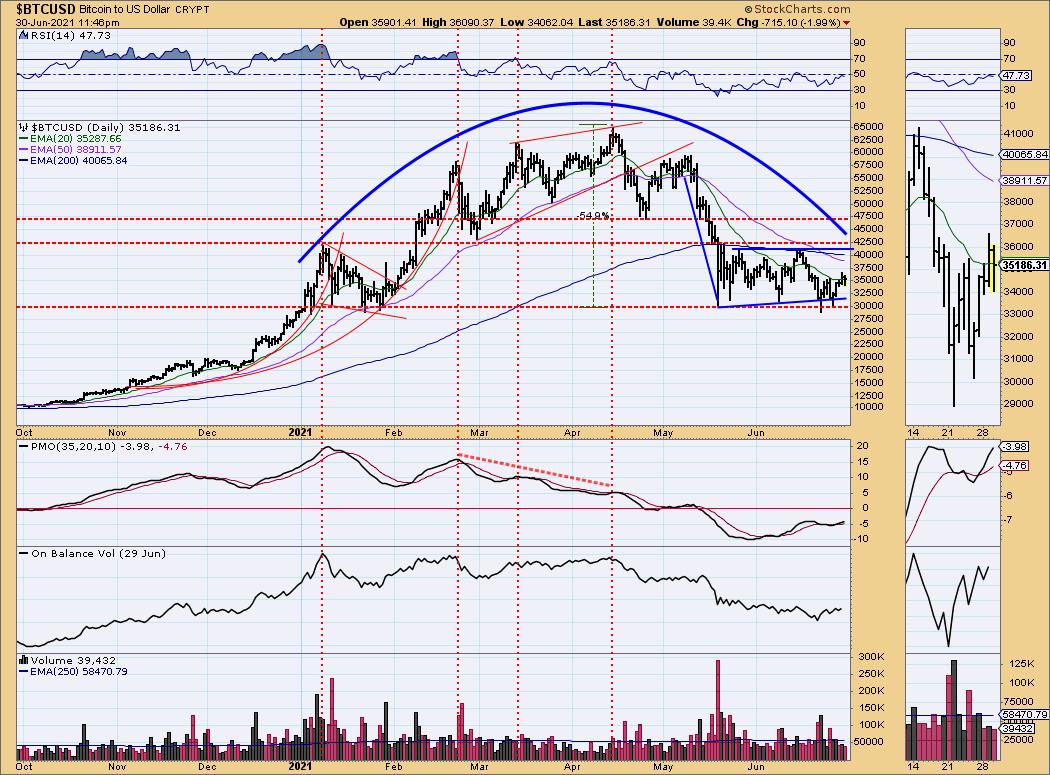Viewport: 1050px width, 775px height.
Task: Click the boxed 35186.31 last price tag
Action: pos(1025,265)
